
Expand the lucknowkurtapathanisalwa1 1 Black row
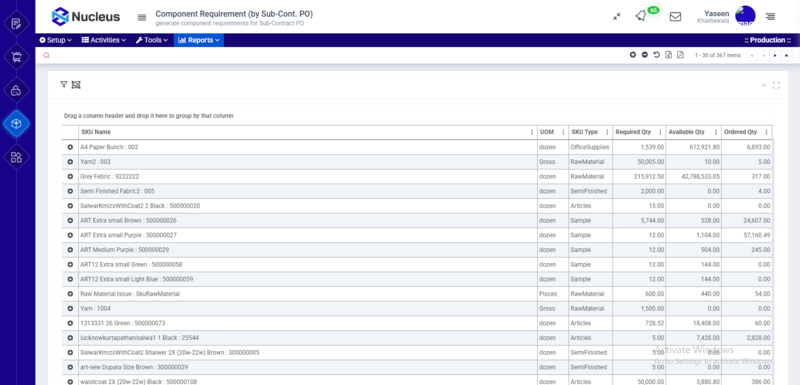[x=70, y=338]
